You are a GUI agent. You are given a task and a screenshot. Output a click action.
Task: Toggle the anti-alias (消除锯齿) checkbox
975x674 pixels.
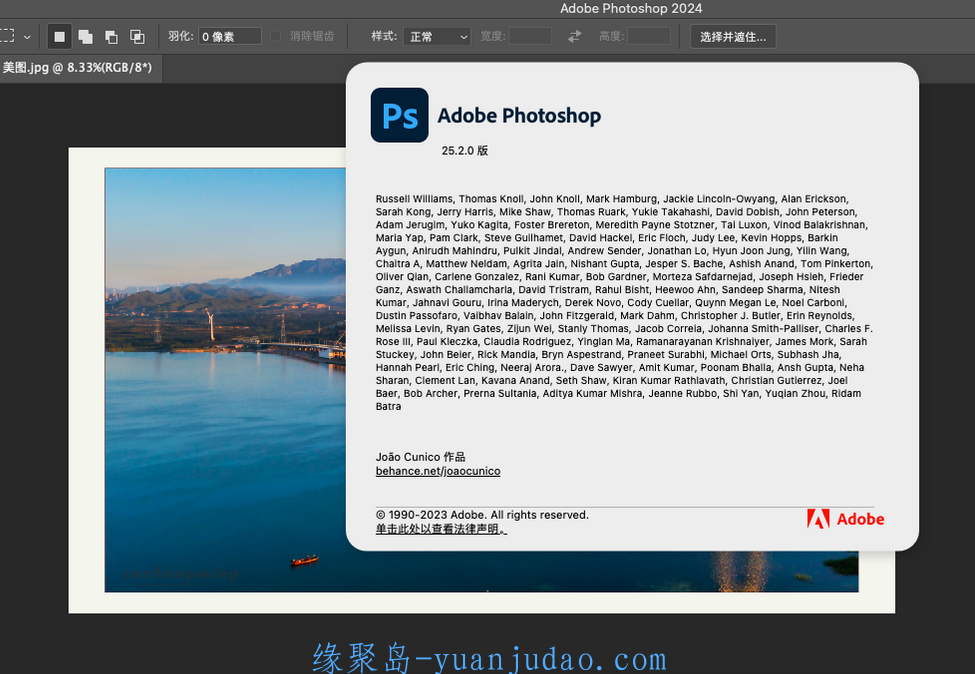pos(275,36)
